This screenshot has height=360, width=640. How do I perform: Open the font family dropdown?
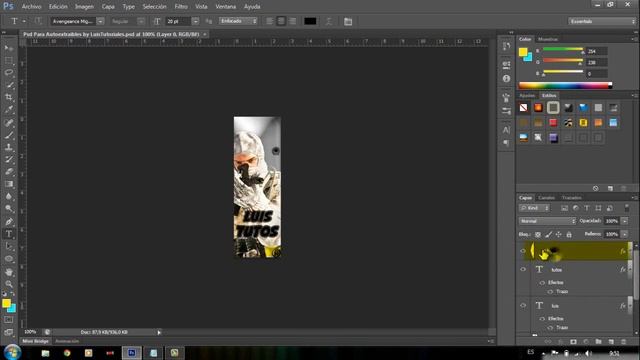point(100,21)
